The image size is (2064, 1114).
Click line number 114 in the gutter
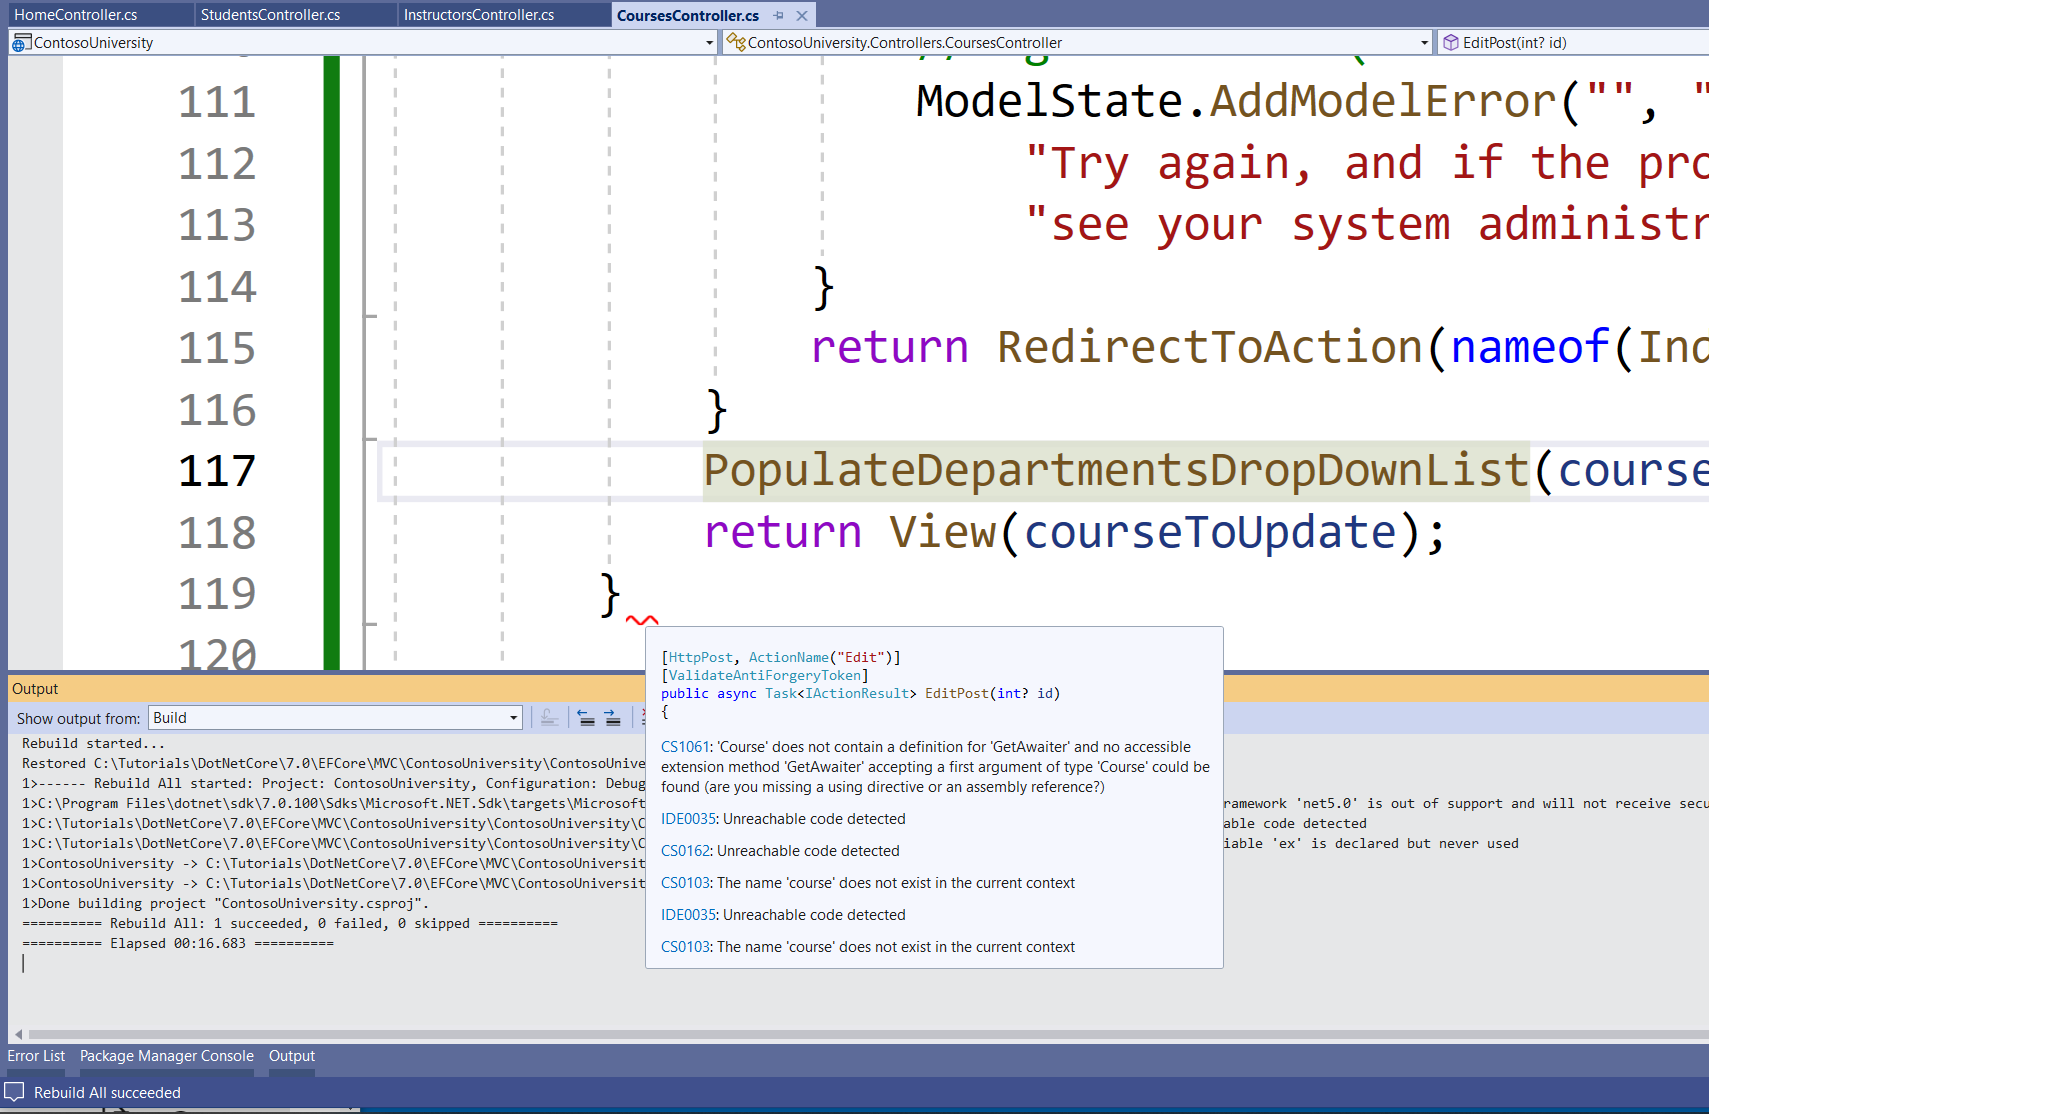click(217, 287)
